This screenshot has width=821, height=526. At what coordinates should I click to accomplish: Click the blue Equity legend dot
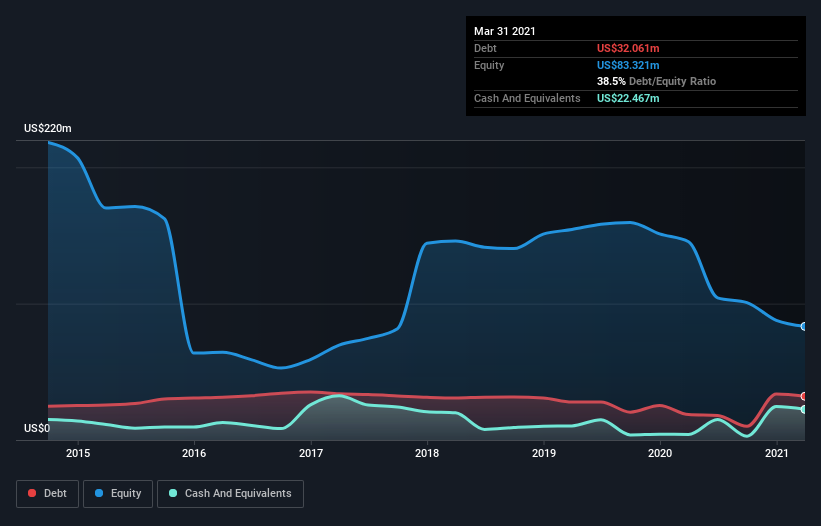click(99, 493)
